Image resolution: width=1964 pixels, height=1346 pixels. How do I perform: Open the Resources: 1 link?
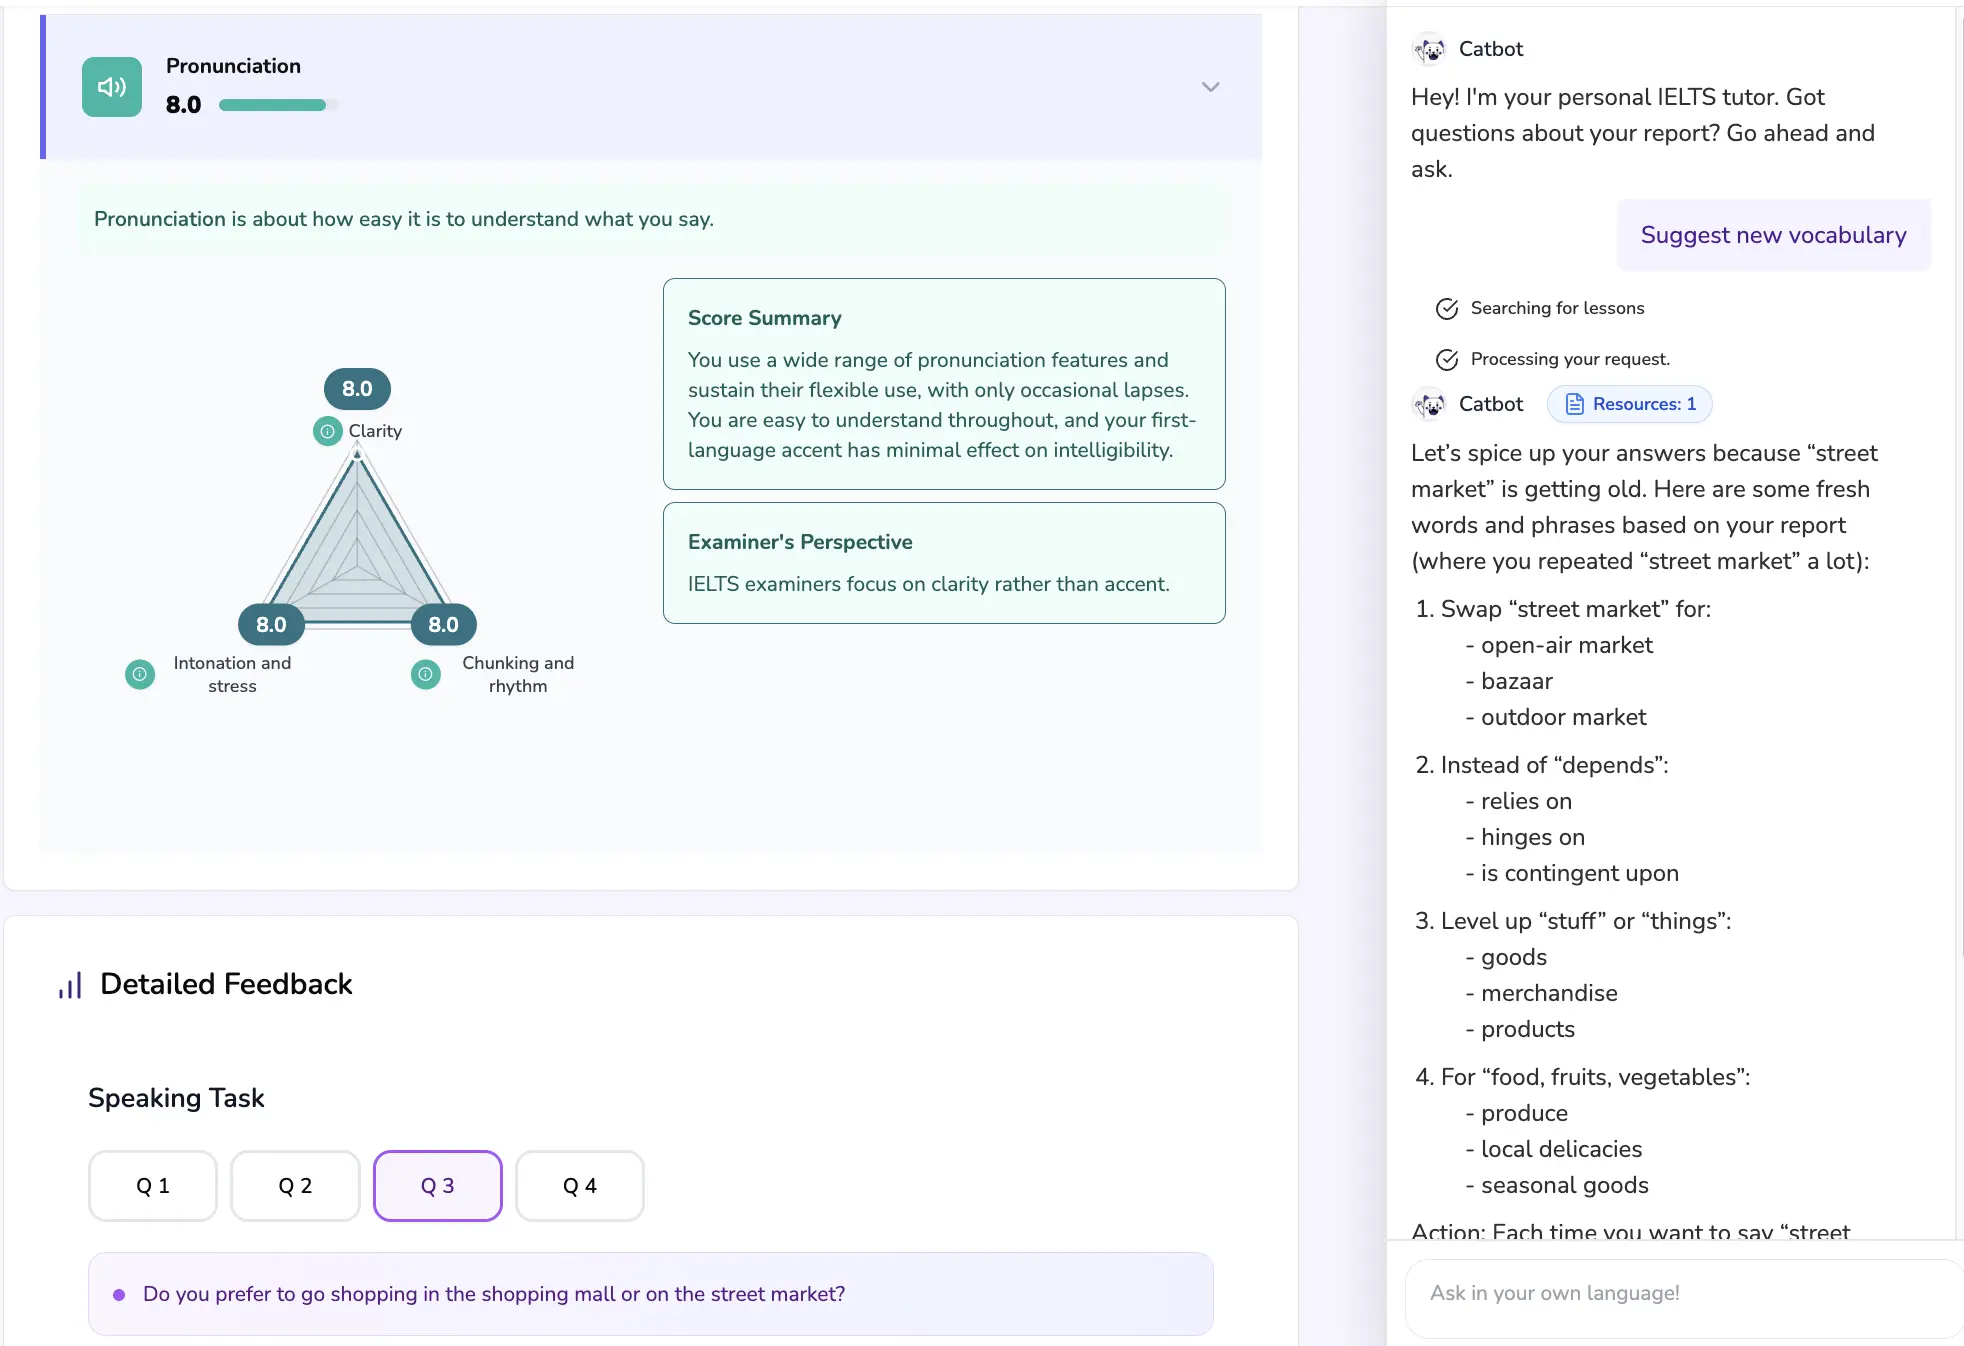pyautogui.click(x=1629, y=404)
